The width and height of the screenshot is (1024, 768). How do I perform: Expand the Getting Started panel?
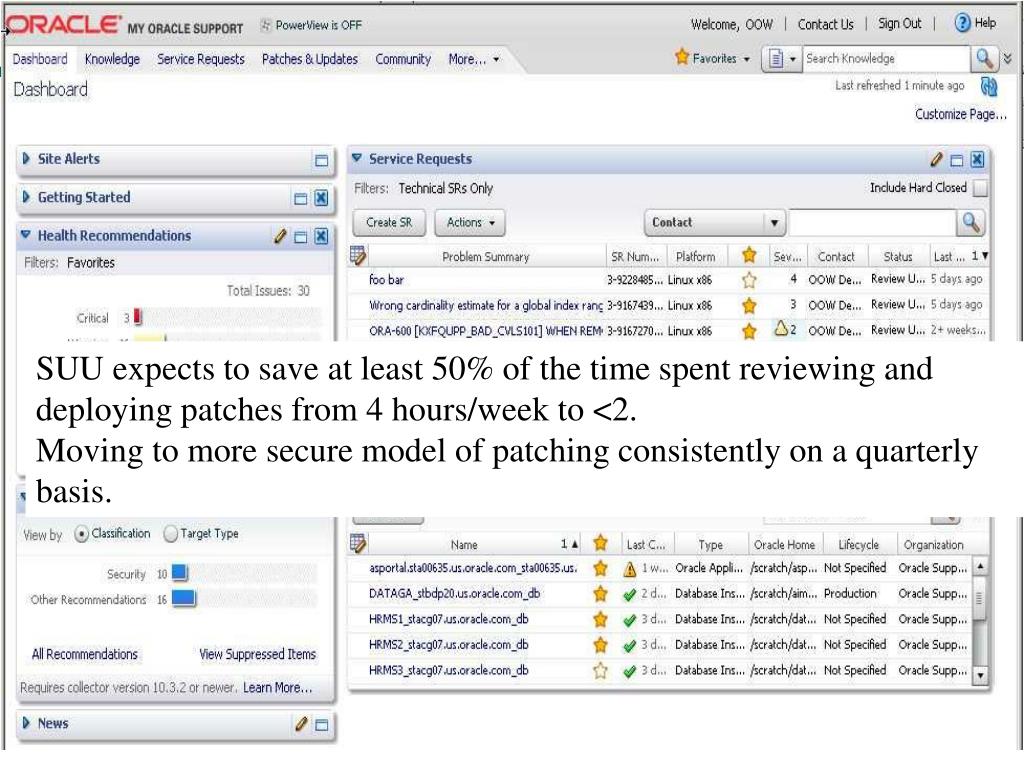pos(26,197)
